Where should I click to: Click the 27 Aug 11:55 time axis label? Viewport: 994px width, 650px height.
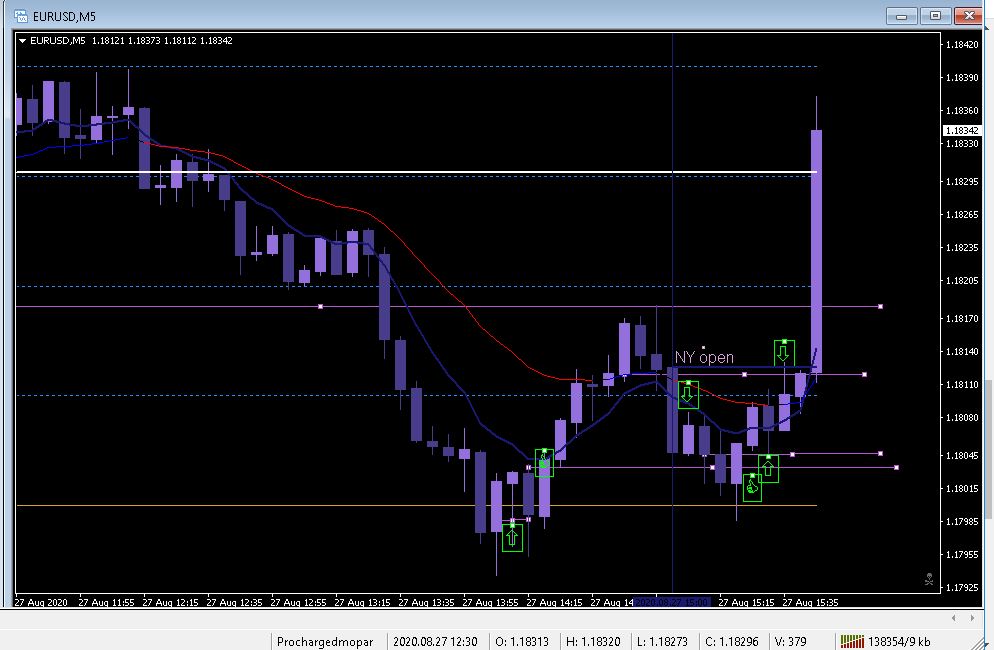106,602
